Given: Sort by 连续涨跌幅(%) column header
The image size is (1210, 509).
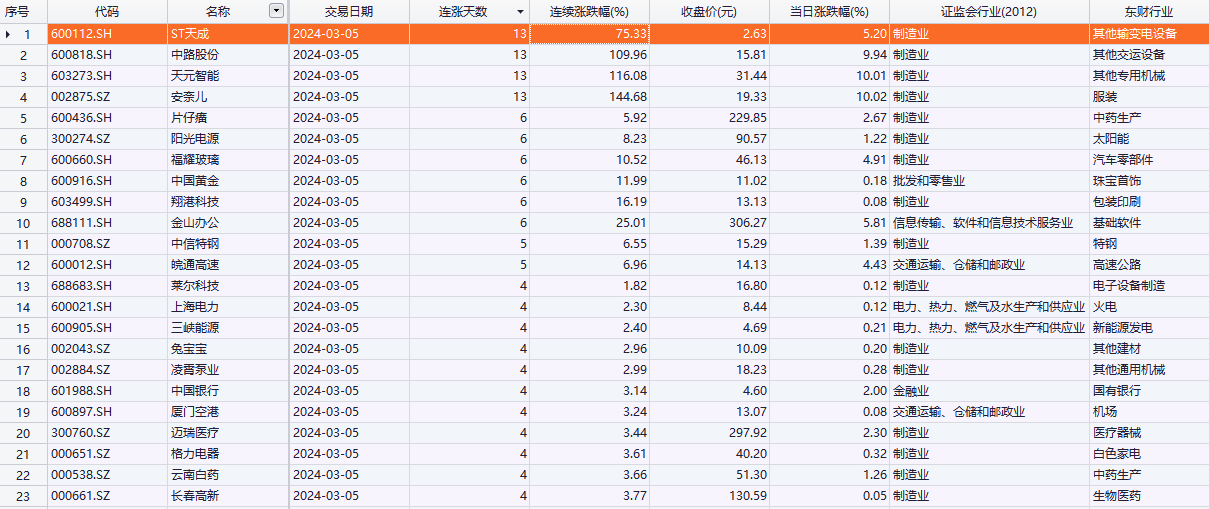Looking at the screenshot, I should click(x=589, y=11).
